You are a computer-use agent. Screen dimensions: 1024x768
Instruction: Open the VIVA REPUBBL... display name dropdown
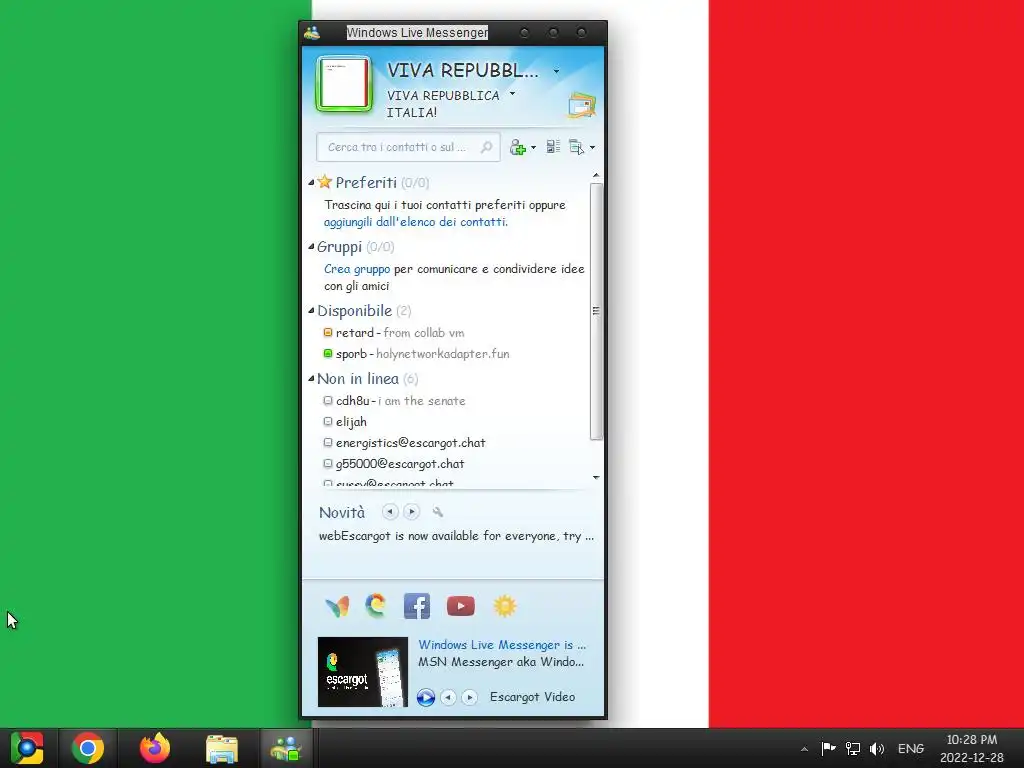[556, 71]
